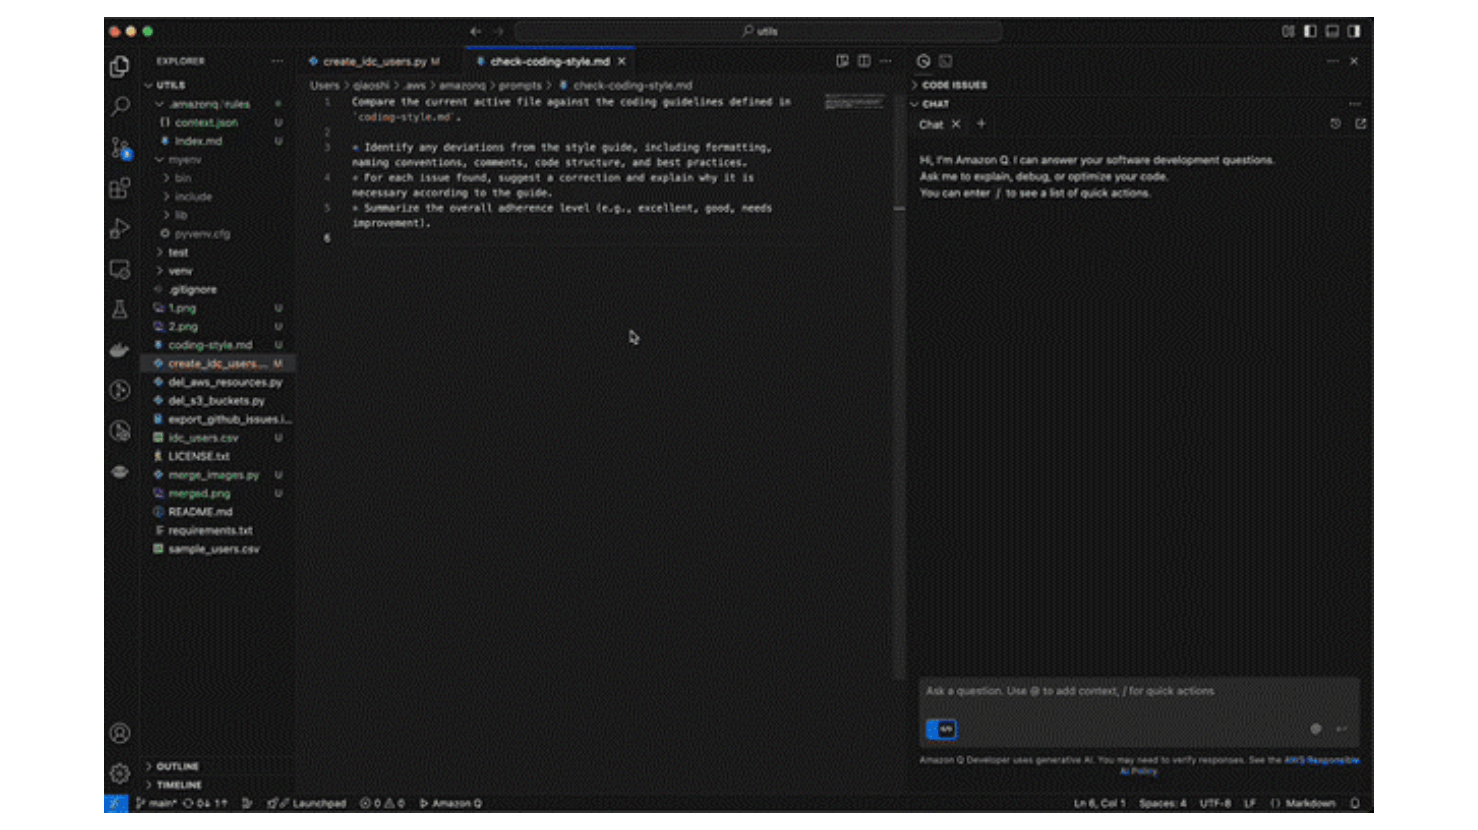Click chat history icon in Amazon Q
This screenshot has width=1478, height=830.
coord(1335,124)
